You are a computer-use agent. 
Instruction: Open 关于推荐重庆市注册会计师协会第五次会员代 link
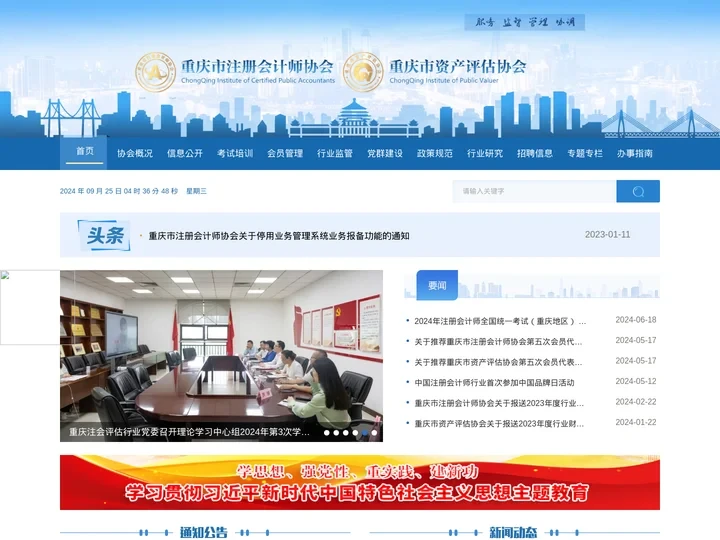click(498, 342)
